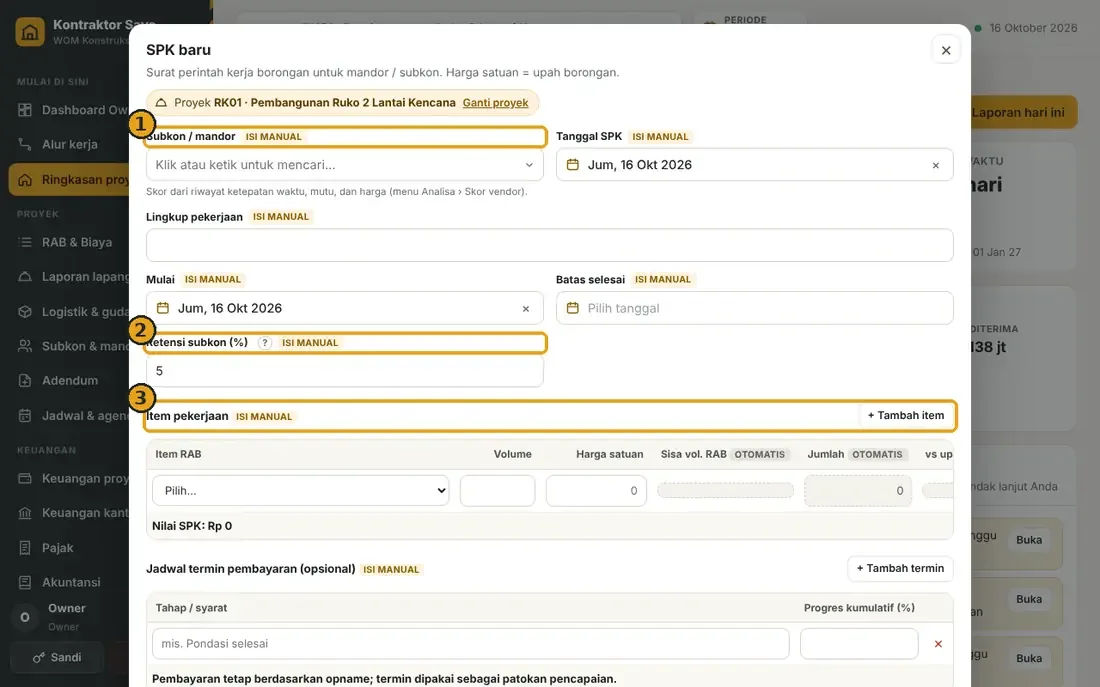Show help for Retensi subkon (%)
Image resolution: width=1100 pixels, height=687 pixels.
pyautogui.click(x=264, y=342)
